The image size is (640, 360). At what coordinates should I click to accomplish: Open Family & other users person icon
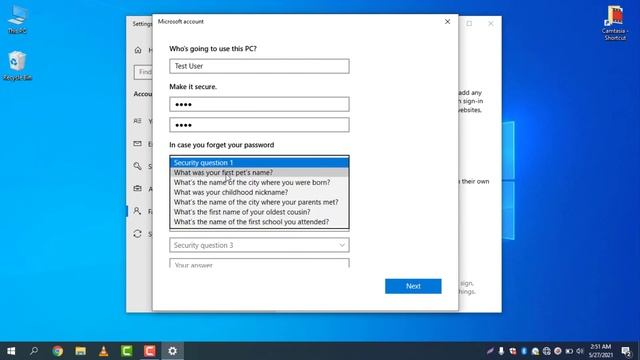click(138, 211)
